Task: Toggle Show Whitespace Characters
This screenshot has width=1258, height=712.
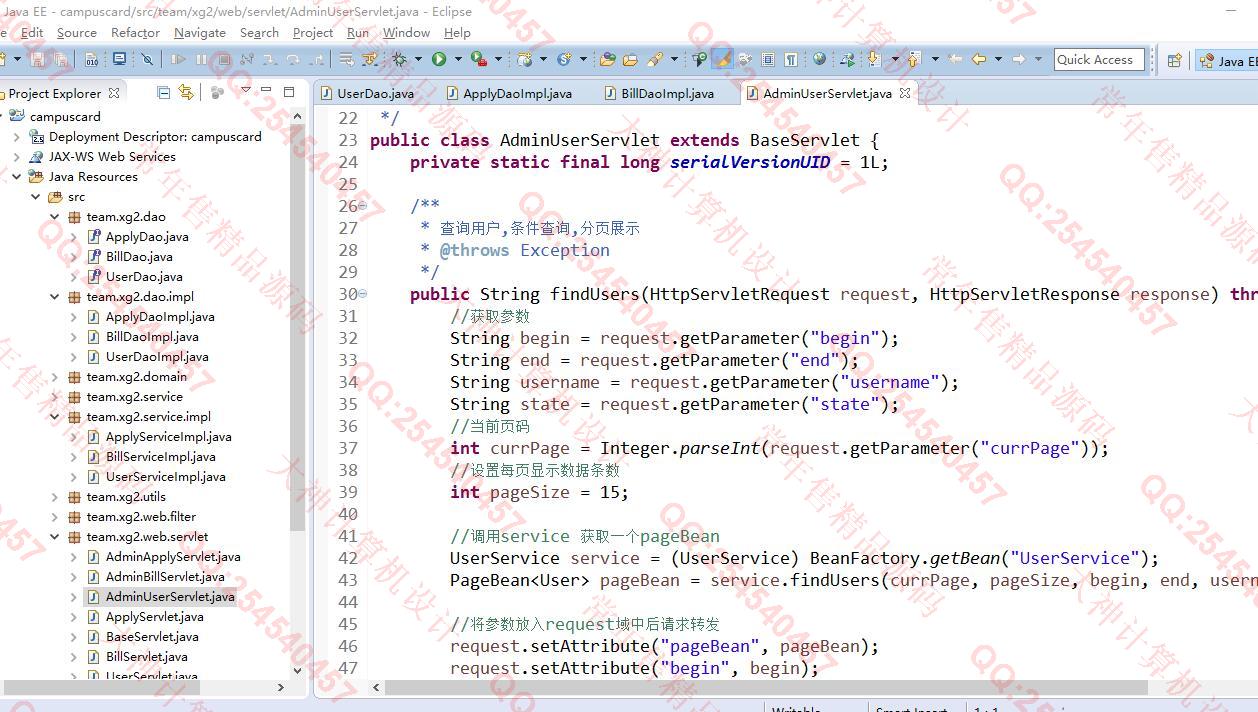Action: (x=790, y=59)
